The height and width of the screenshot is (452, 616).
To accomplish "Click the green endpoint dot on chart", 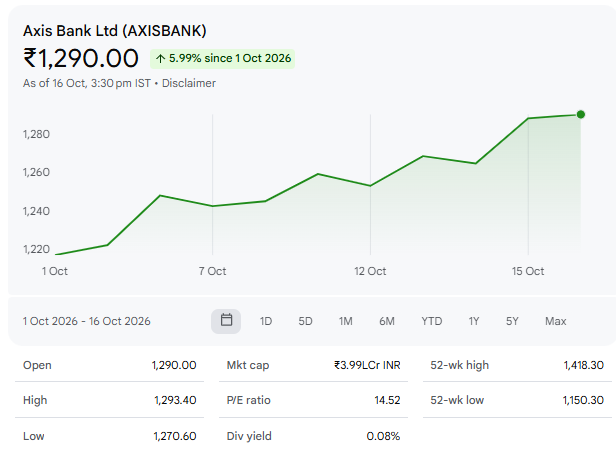I will pos(581,115).
